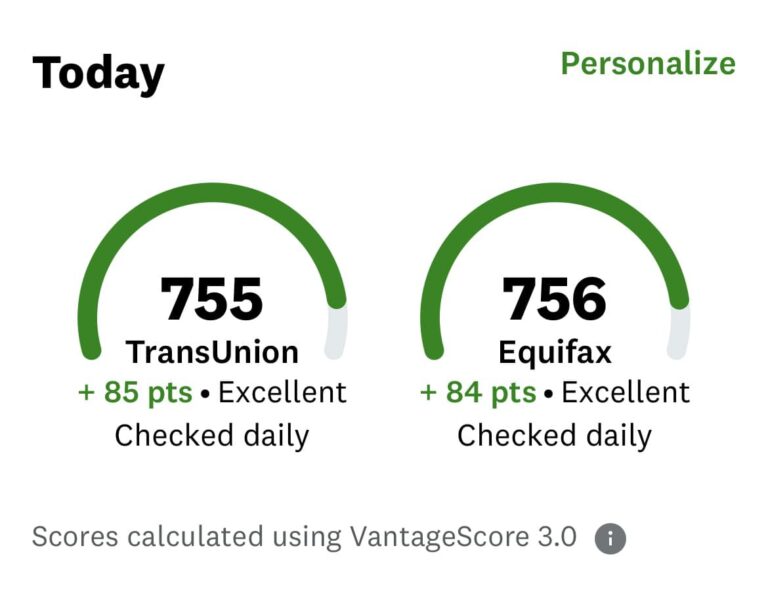Click the + 84 pts change text
The height and width of the screenshot is (590, 768).
(478, 393)
